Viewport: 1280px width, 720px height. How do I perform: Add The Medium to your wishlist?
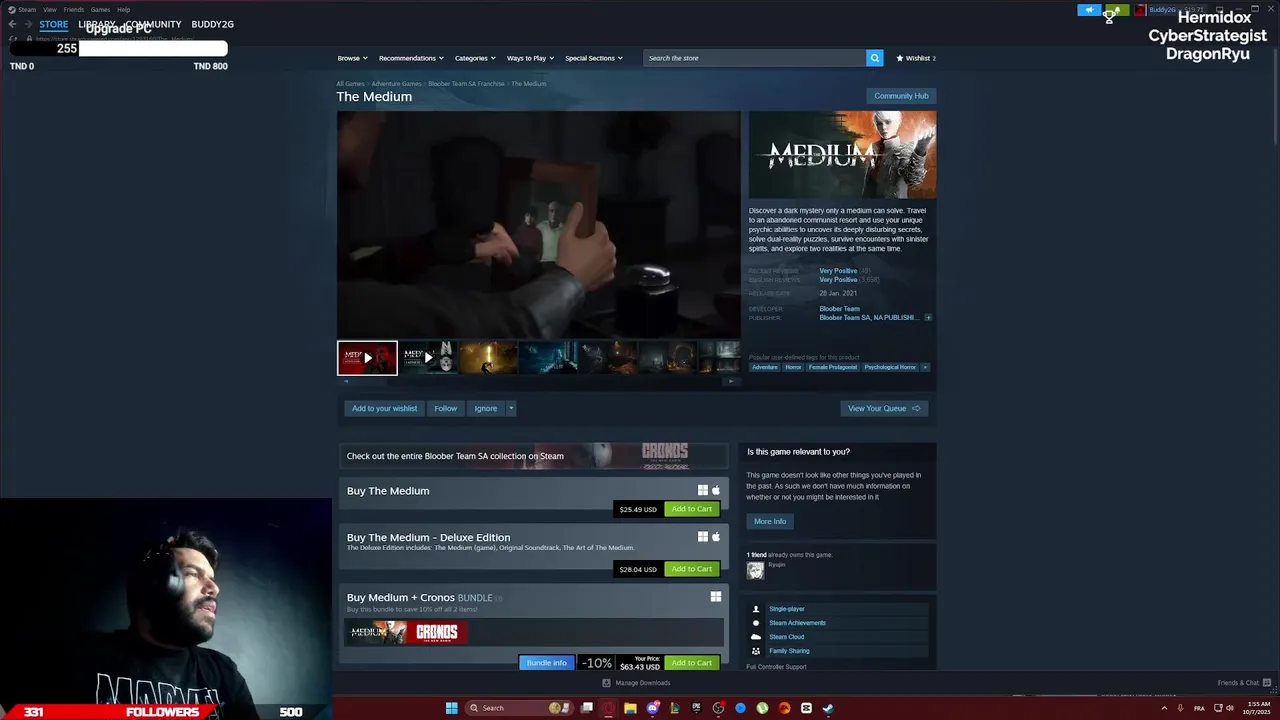384,408
